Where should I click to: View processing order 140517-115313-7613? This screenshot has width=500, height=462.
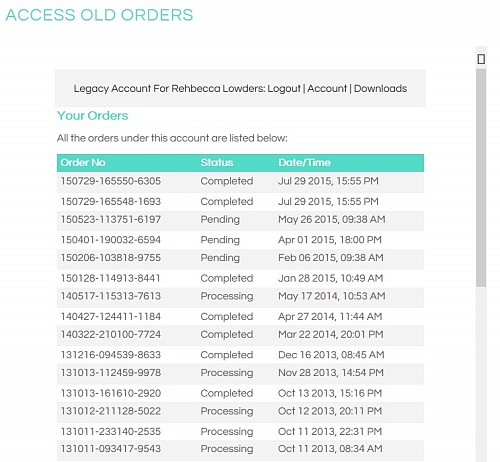(x=111, y=296)
